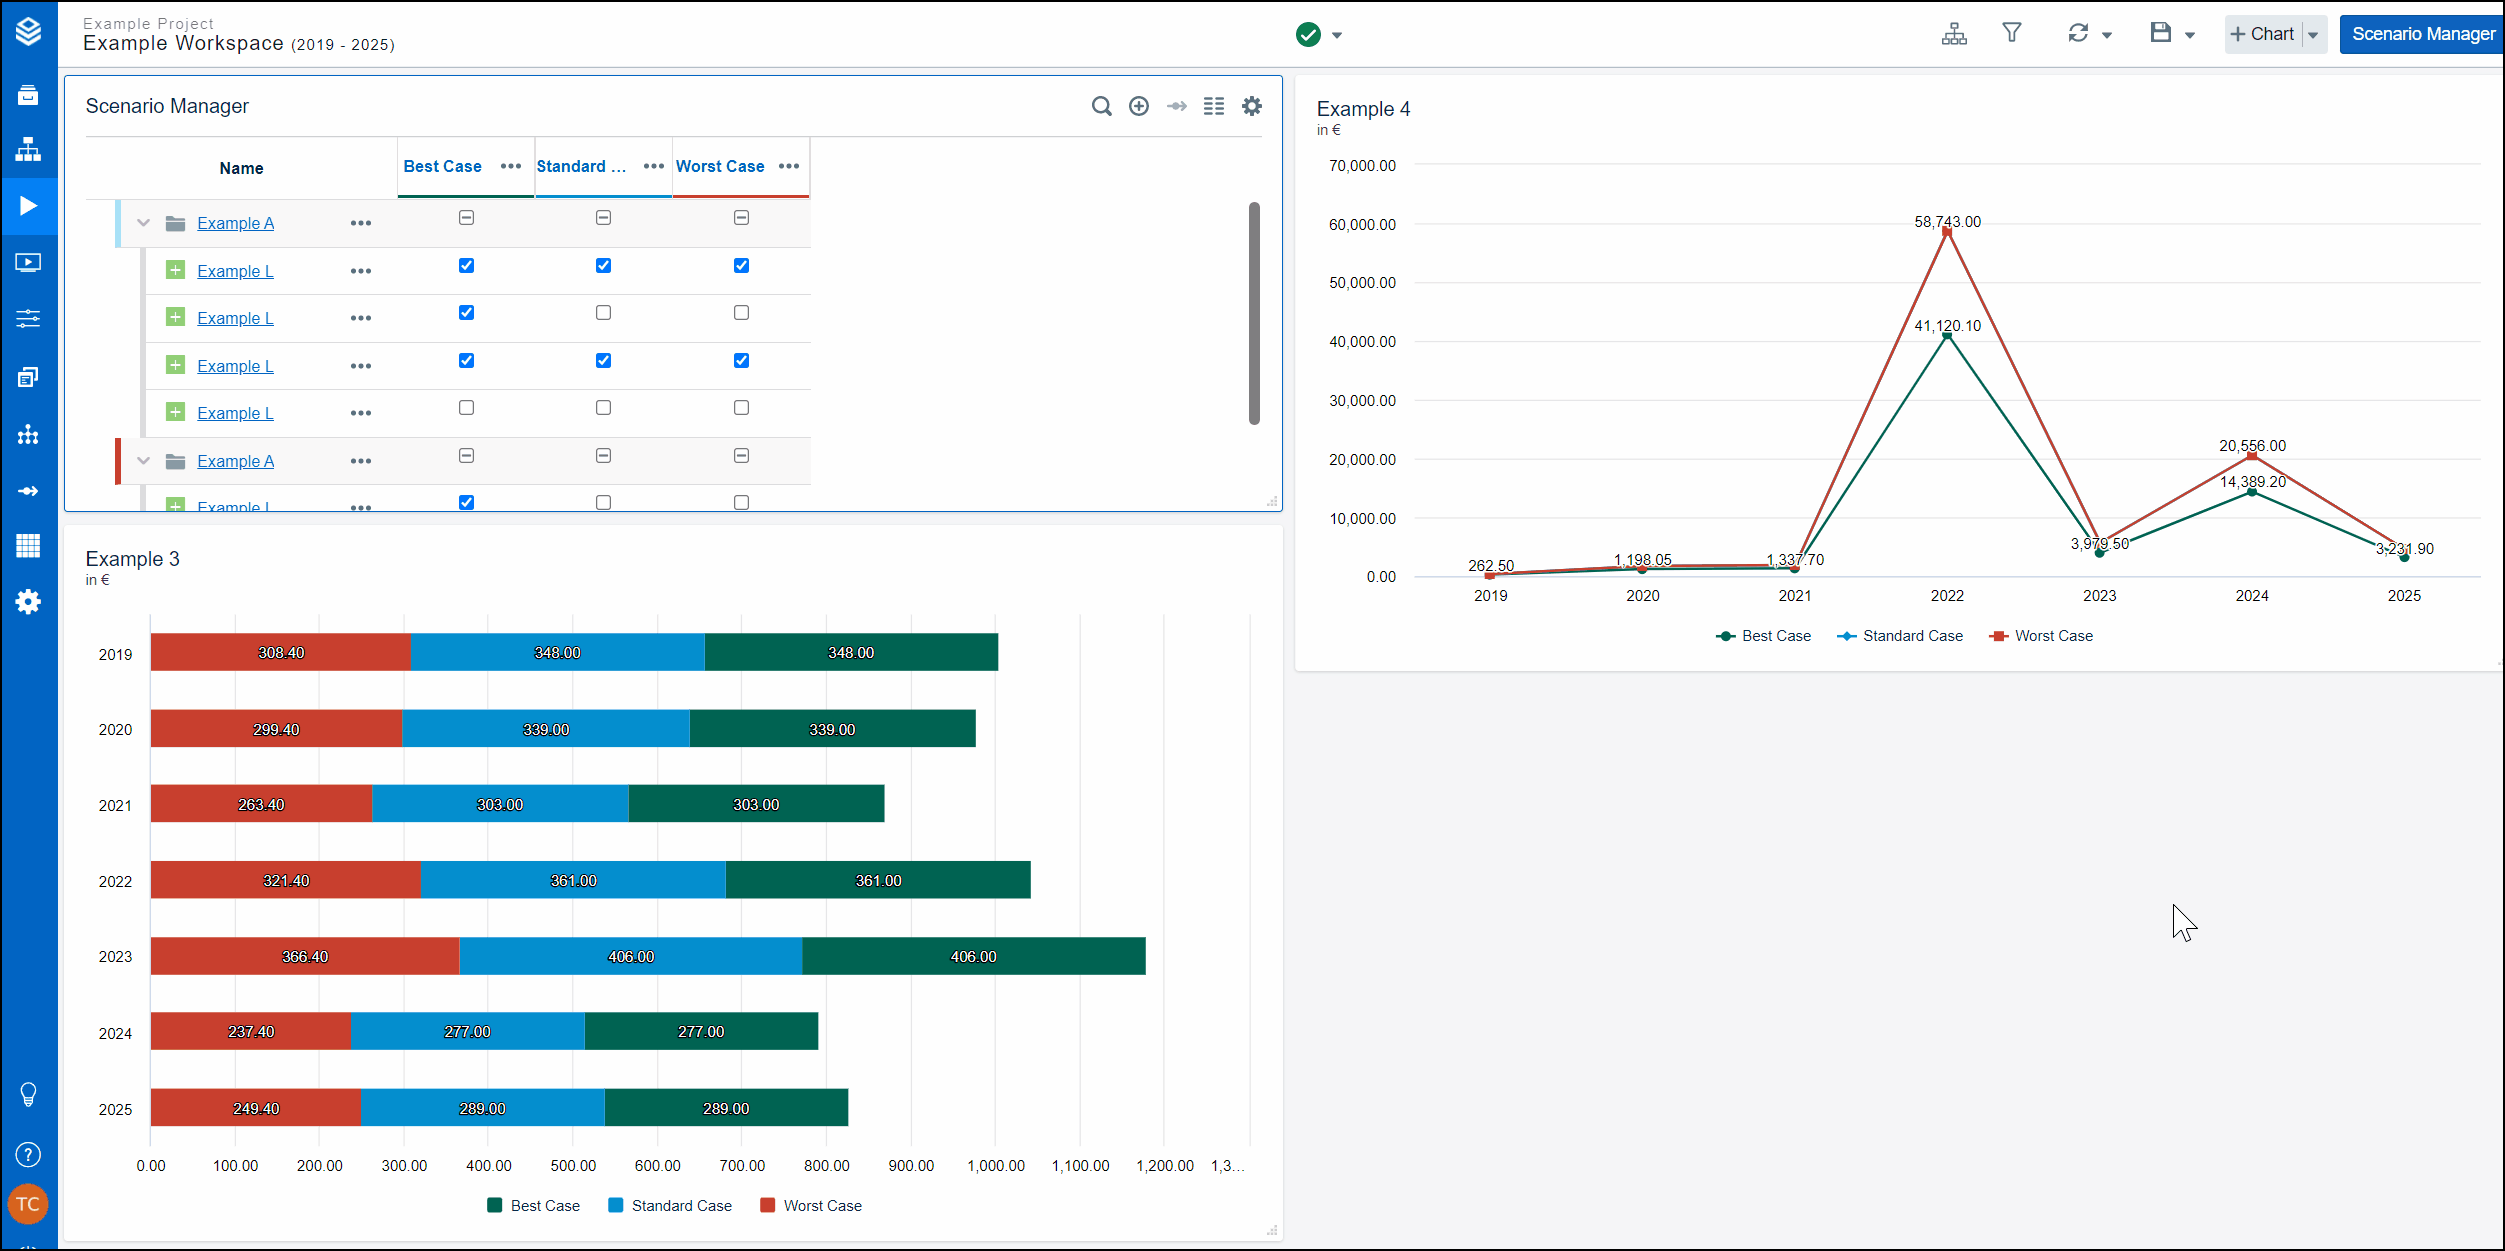Collapse the first Example A folder
This screenshot has height=1251, width=2505.
[x=143, y=223]
